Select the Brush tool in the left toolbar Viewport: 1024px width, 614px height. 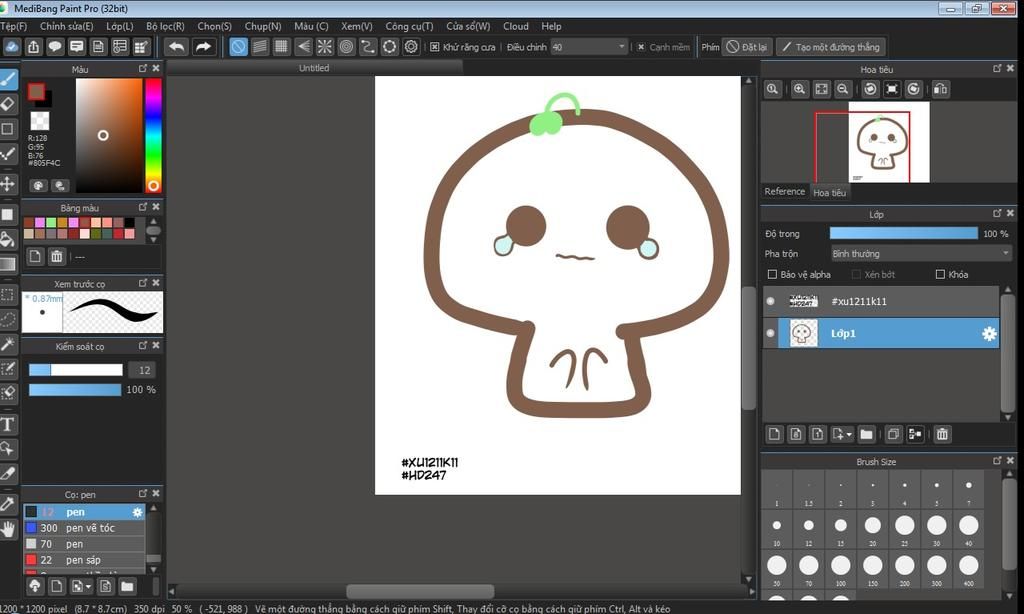[8, 79]
